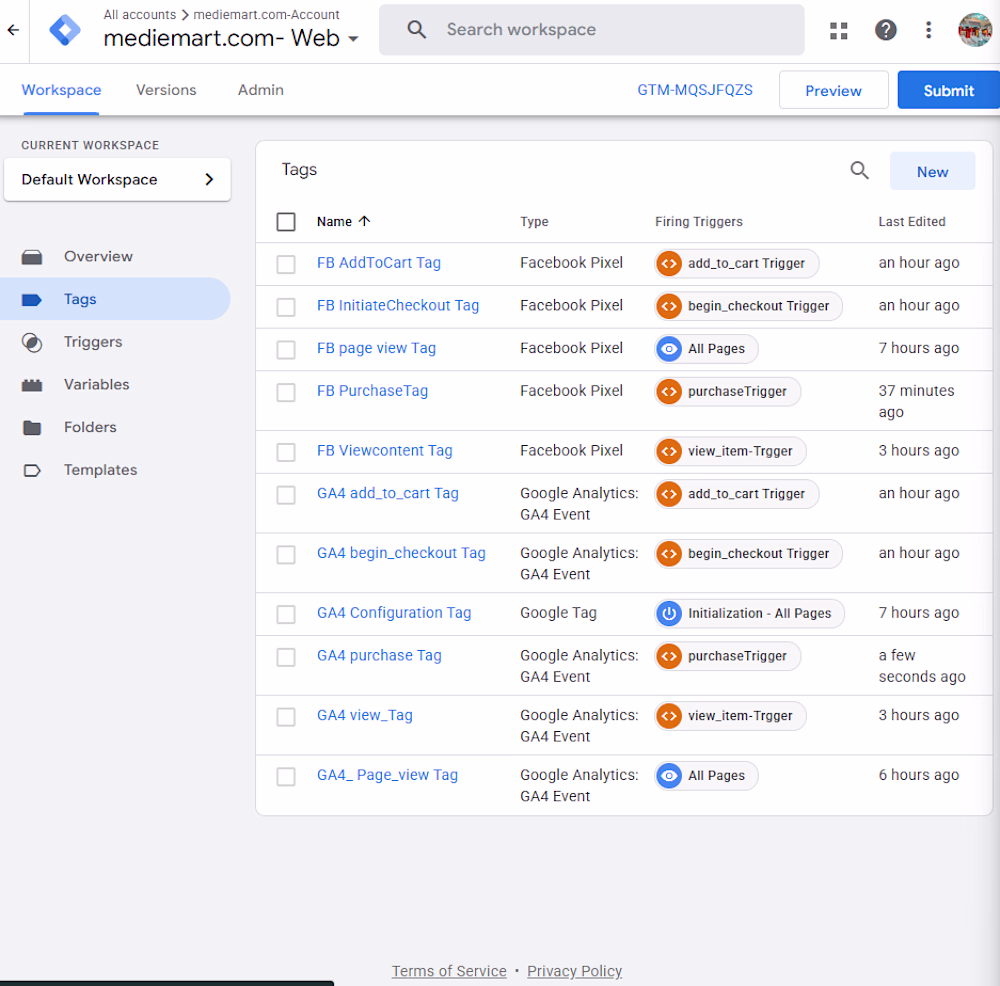Click the magnifier icon in workspace search bar

416,29
